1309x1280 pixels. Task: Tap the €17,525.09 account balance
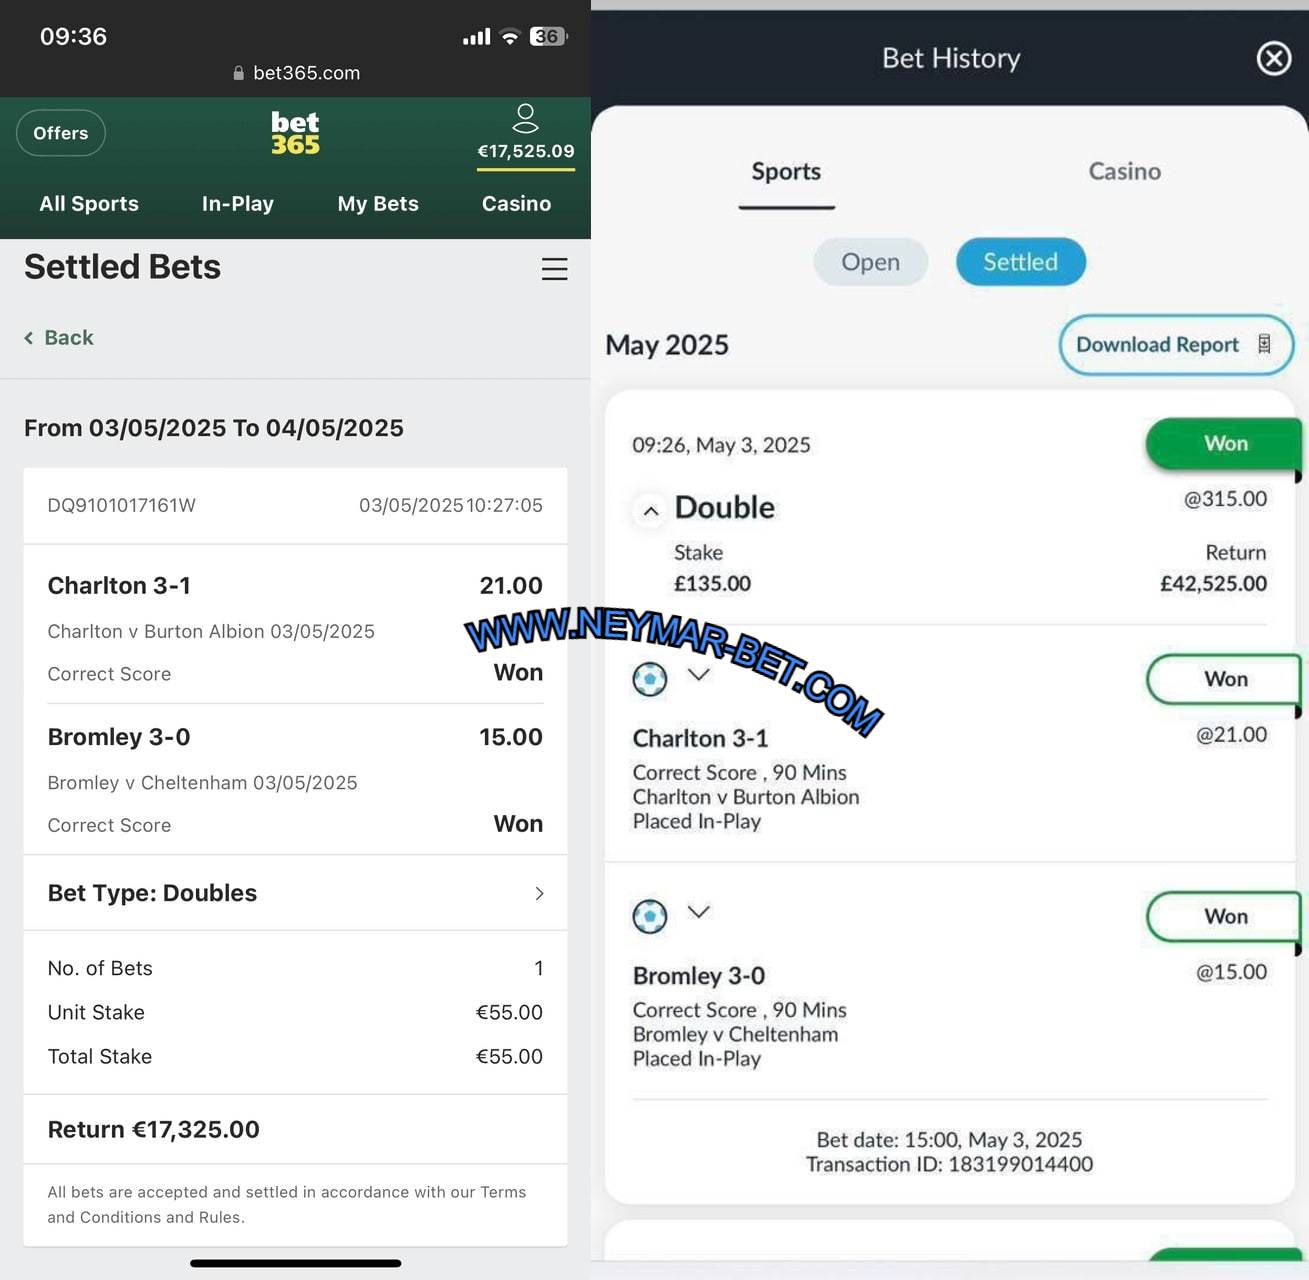point(526,152)
